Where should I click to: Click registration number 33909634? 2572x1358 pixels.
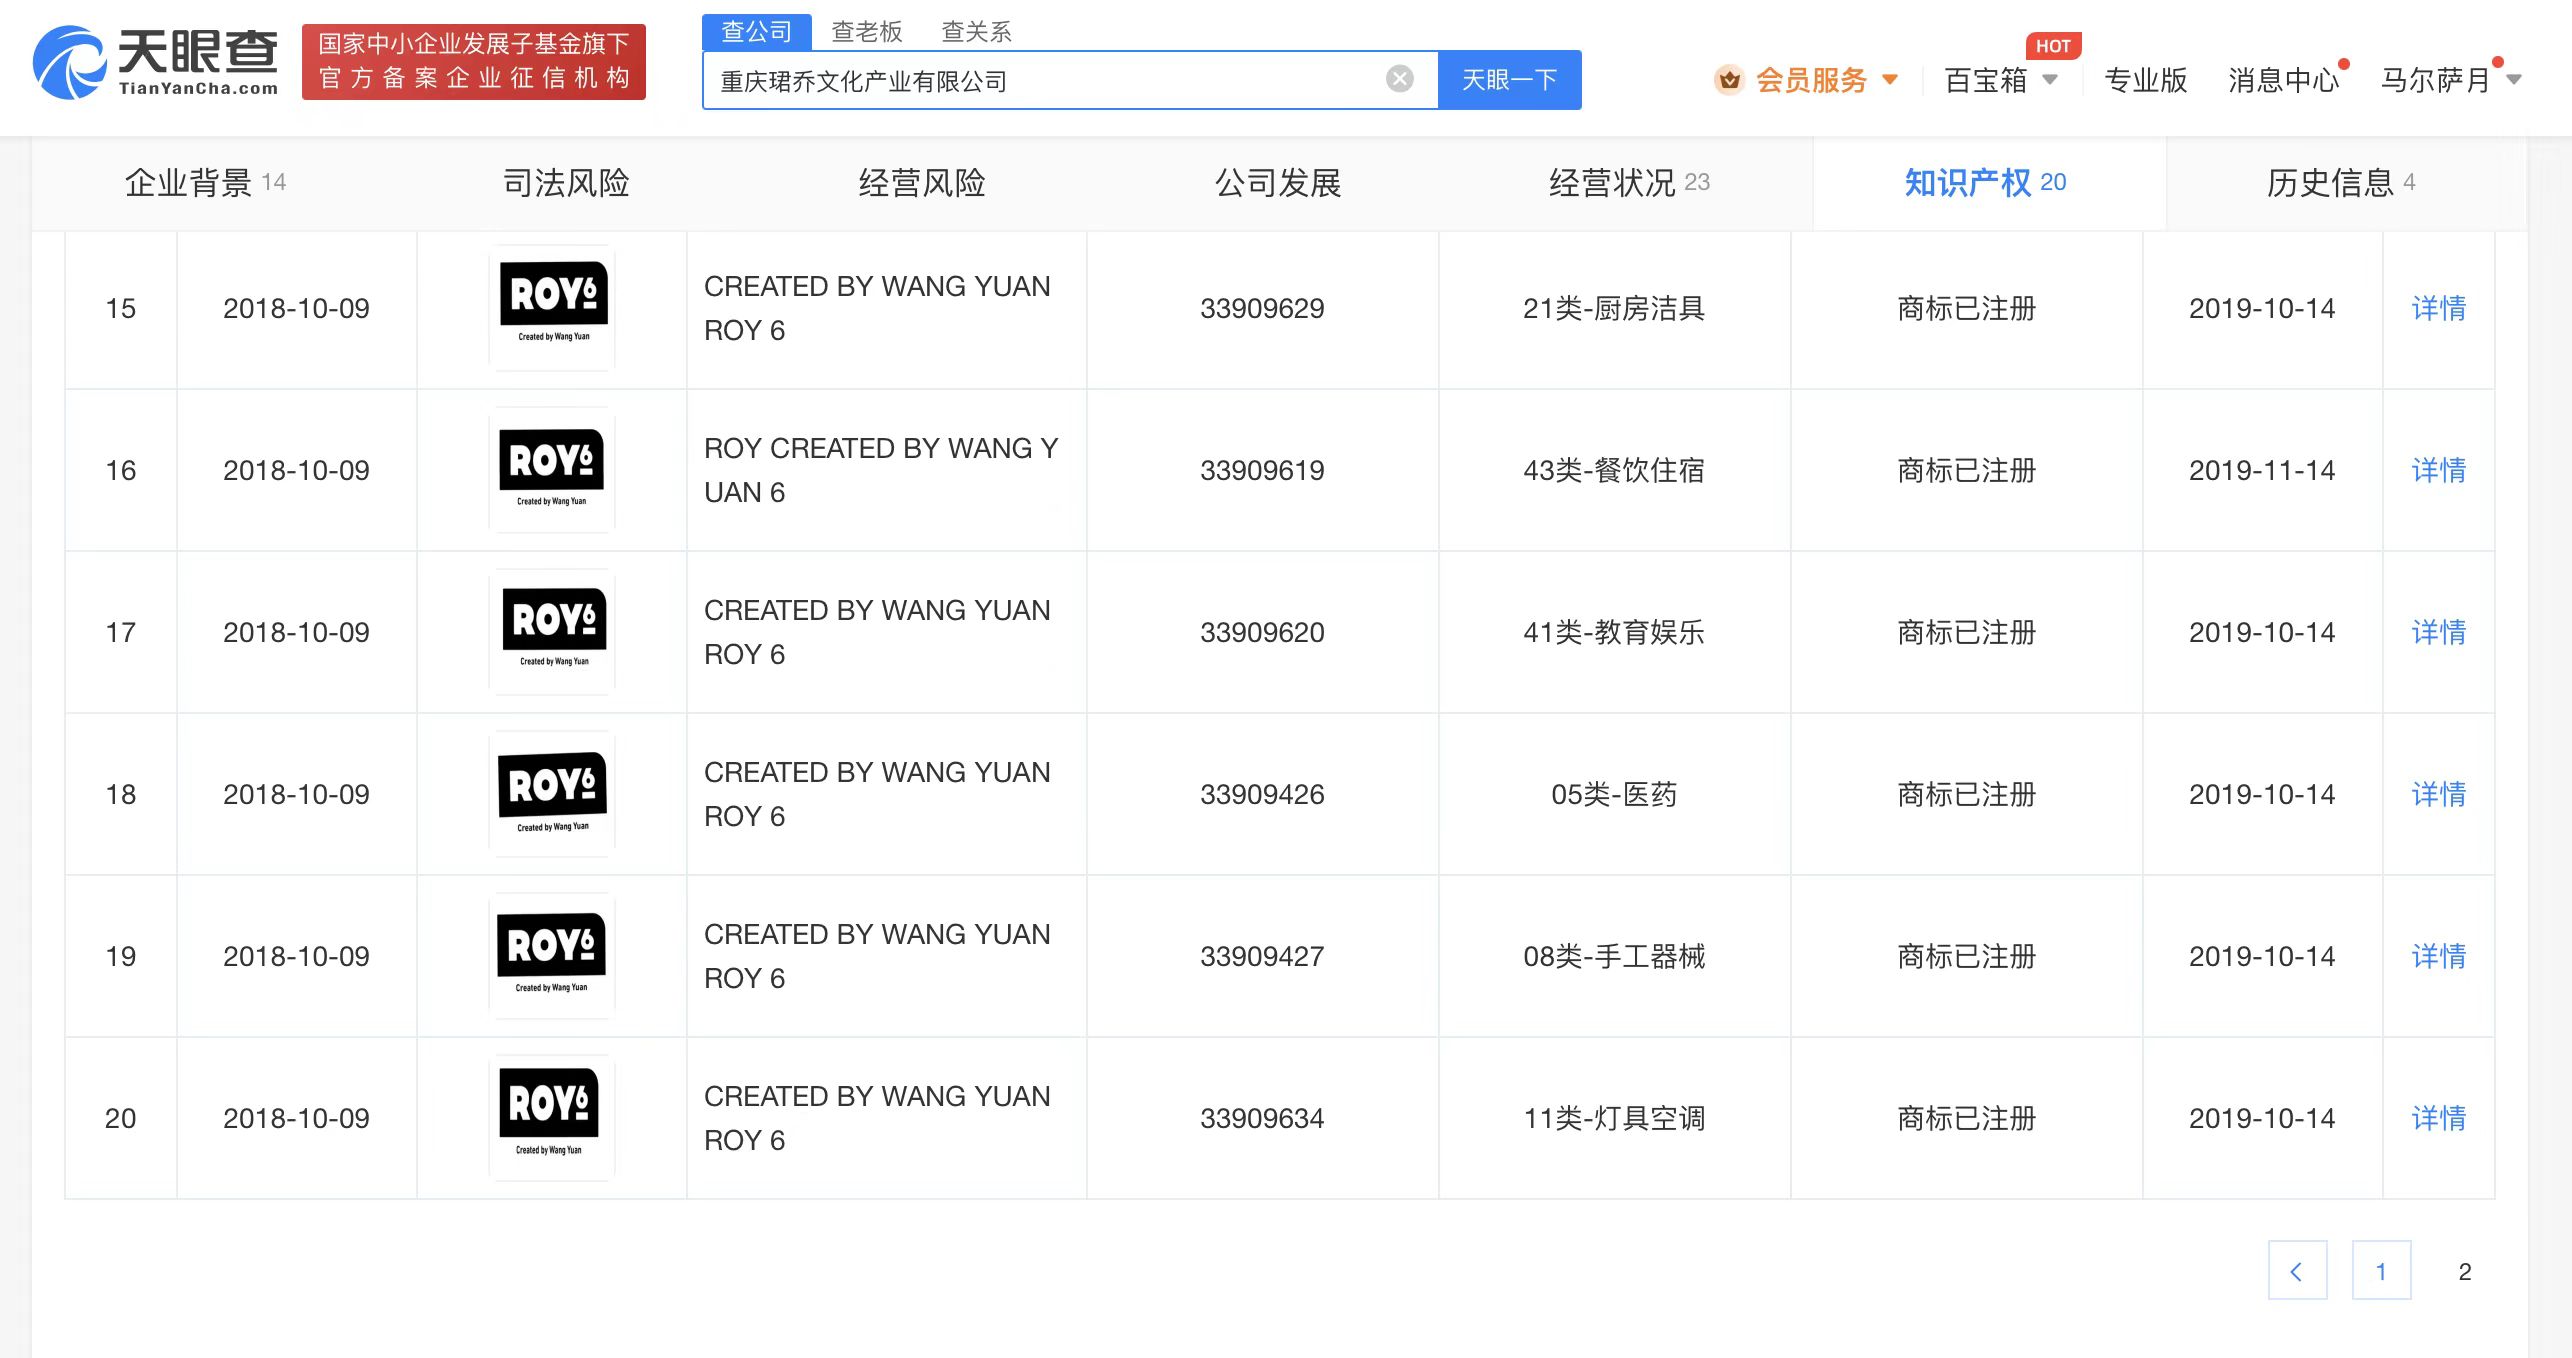coord(1262,1118)
